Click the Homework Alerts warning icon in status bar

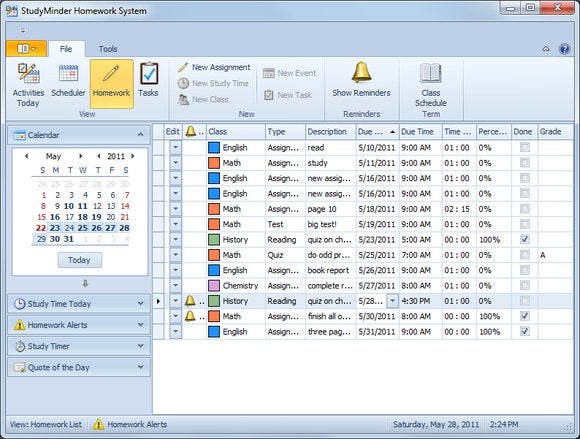pos(98,425)
